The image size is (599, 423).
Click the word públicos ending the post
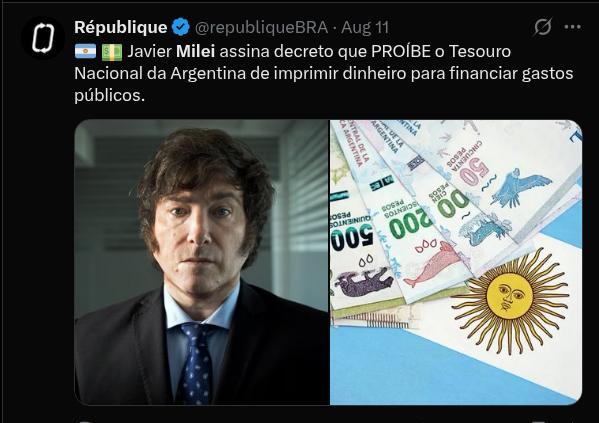pyautogui.click(x=109, y=96)
